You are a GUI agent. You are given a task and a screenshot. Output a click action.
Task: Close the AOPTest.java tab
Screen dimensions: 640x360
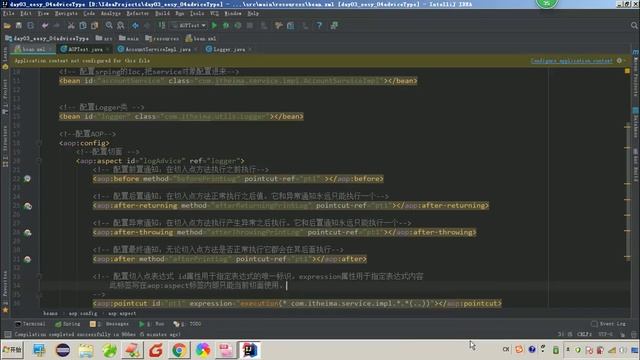[108, 49]
